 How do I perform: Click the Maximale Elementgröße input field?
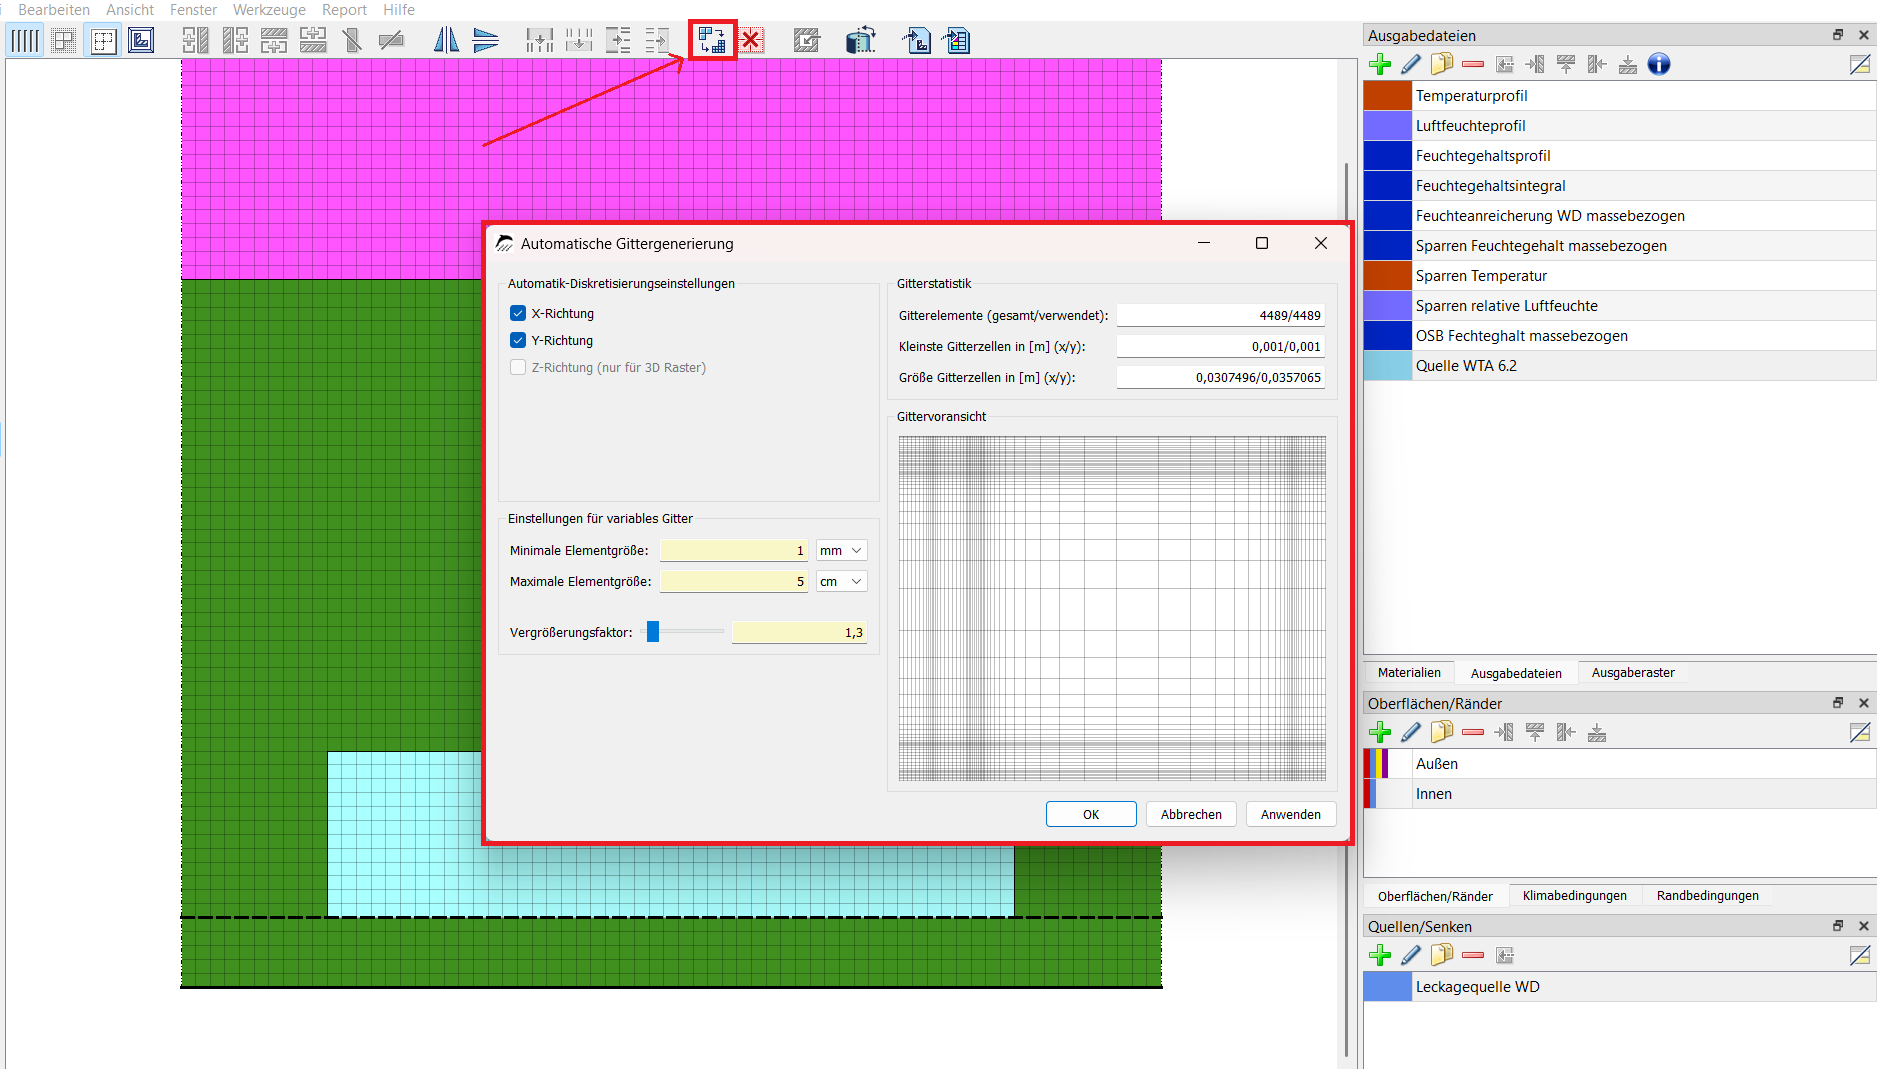click(734, 581)
